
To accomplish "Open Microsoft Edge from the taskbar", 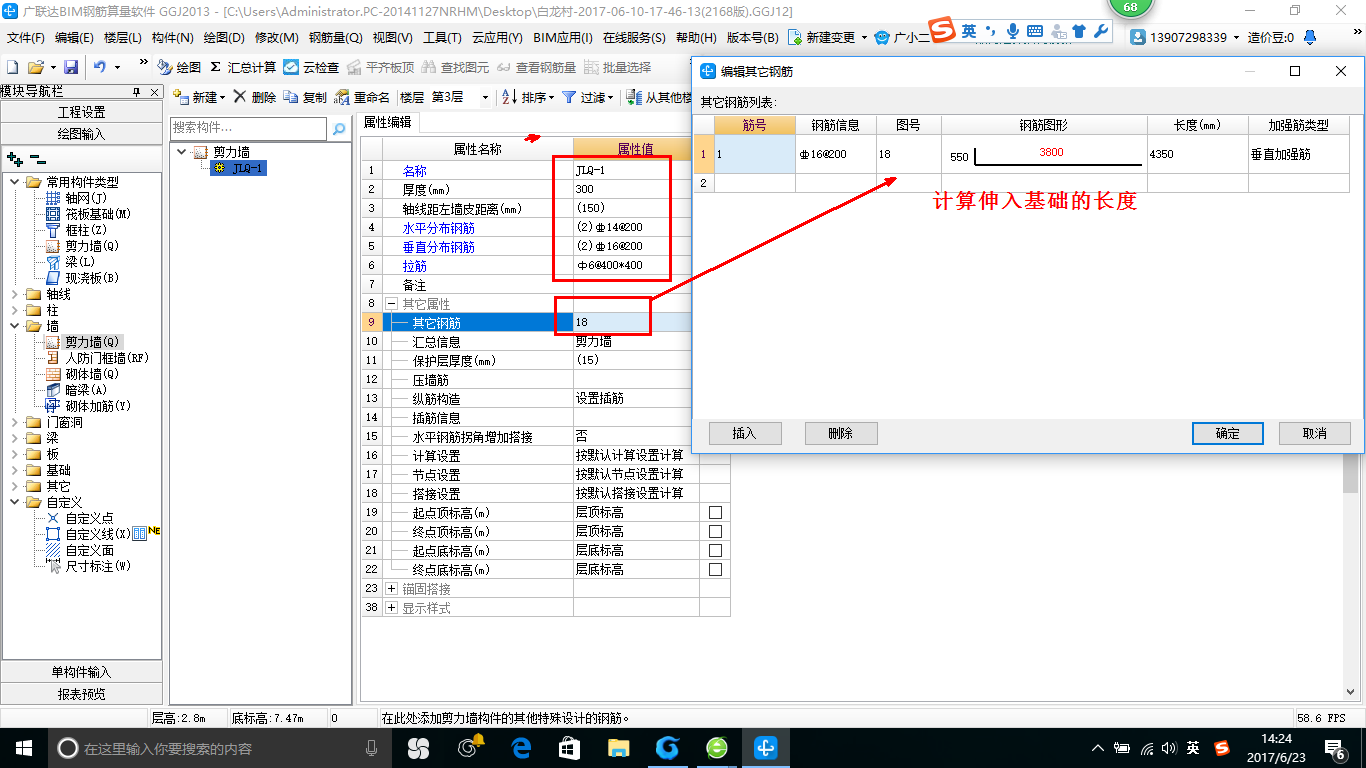I will pyautogui.click(x=521, y=747).
